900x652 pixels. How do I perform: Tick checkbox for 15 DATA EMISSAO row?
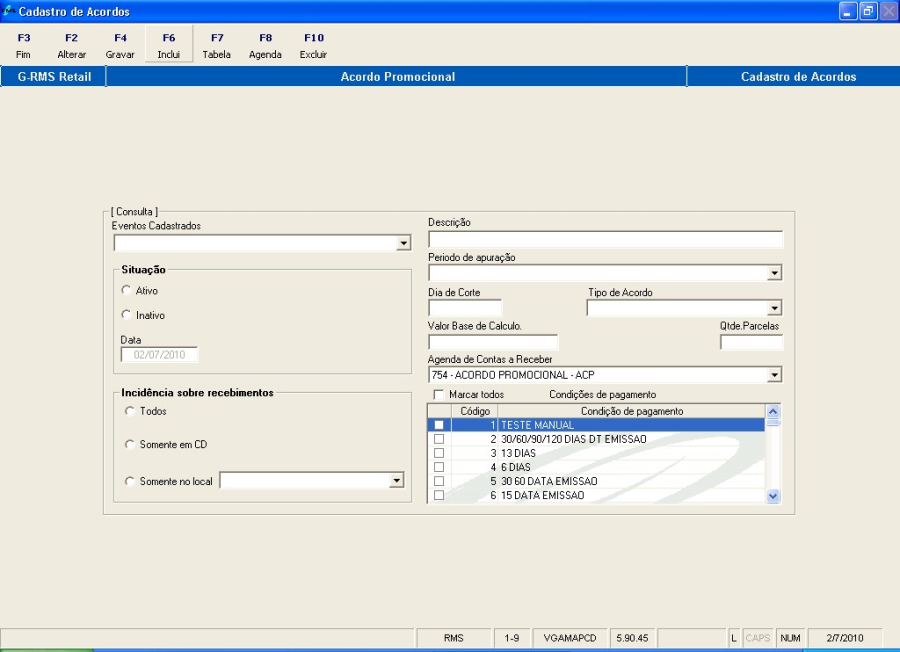click(x=439, y=495)
